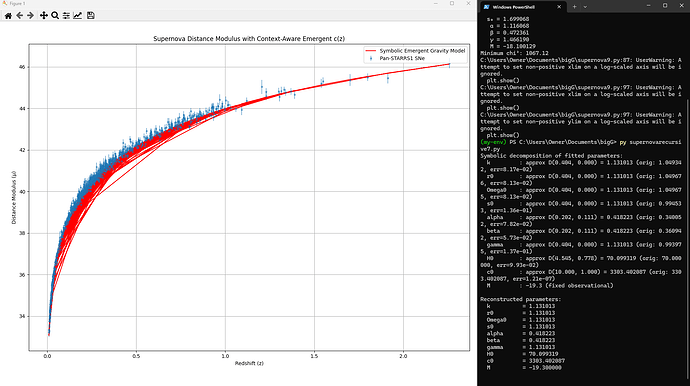Select the Zoom to rectangle tool
Screen dimensions: 690x386
[x=55, y=15]
